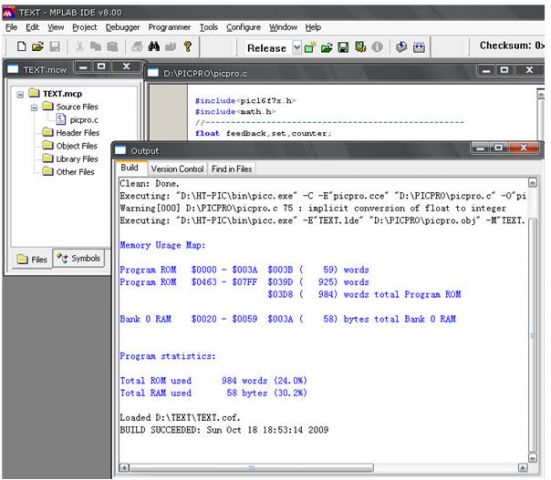Click the Output pane horizontal scrollbar thumb
The image size is (551, 480).
click(x=252, y=468)
